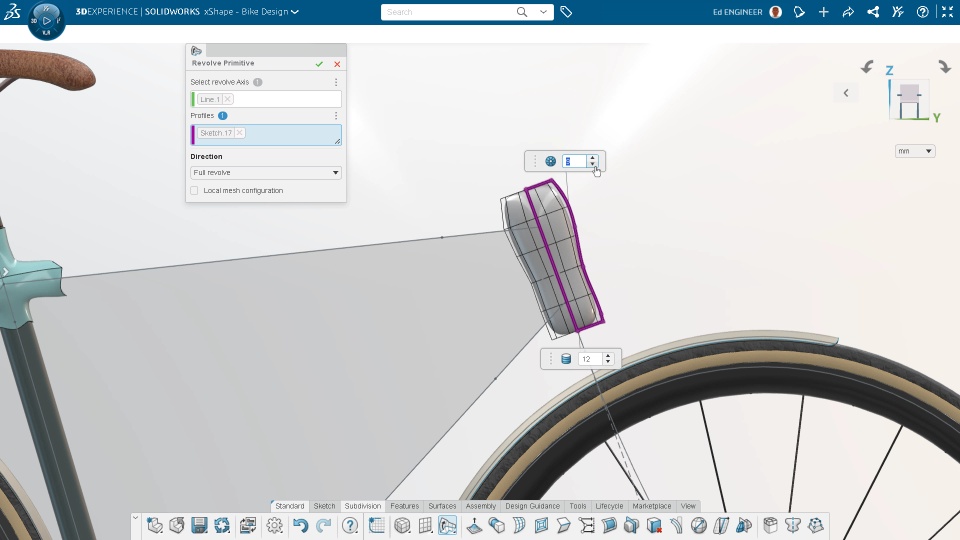
Task: Switch to the Standard tab
Action: [290, 506]
